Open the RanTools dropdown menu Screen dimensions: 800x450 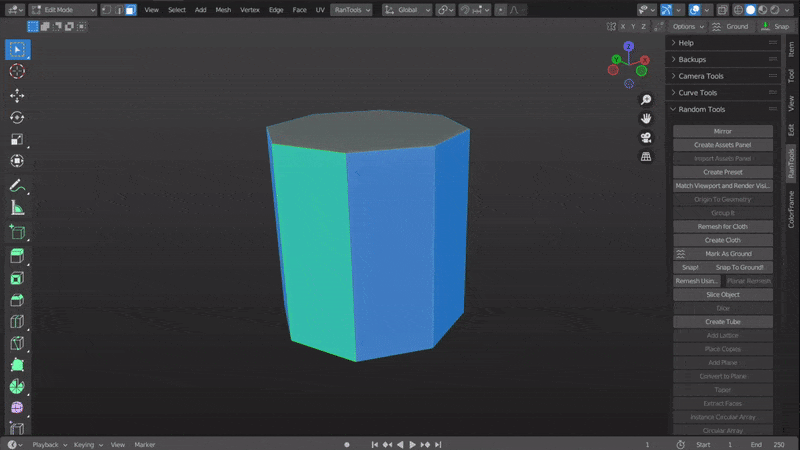click(352, 10)
